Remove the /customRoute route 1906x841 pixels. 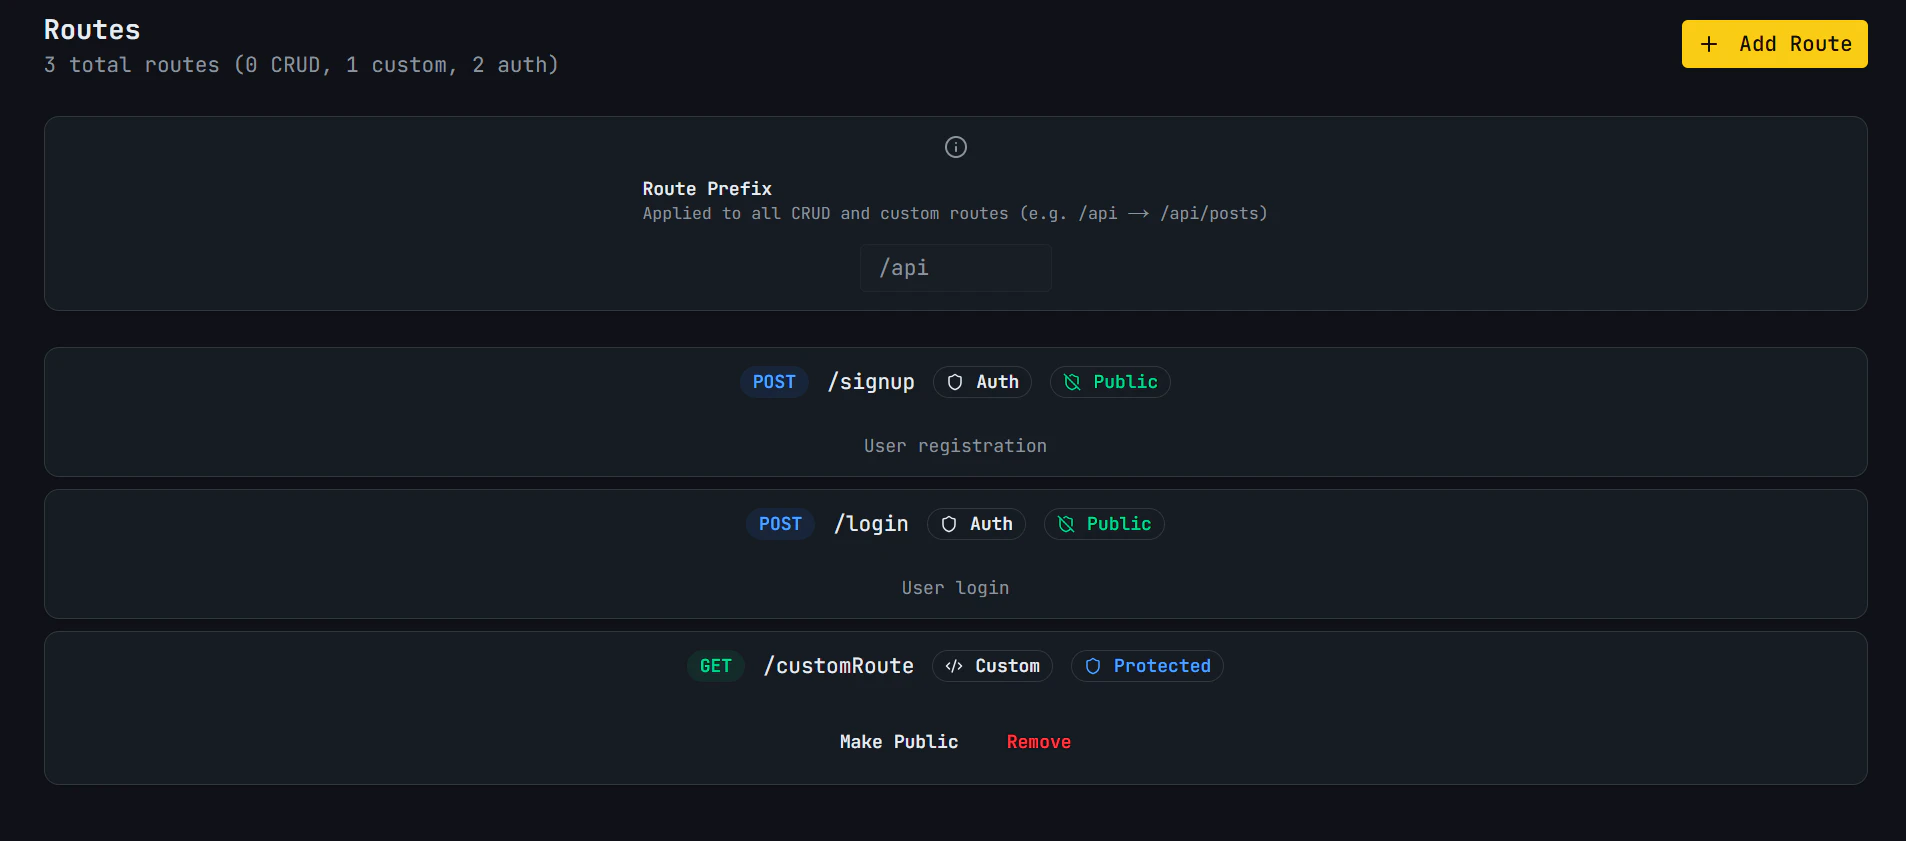tap(1038, 741)
